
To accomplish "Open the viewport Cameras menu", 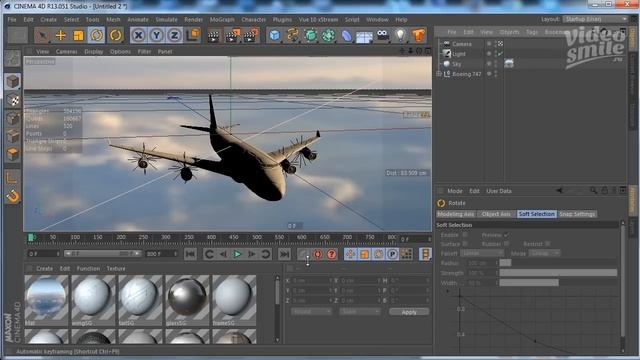I will point(67,52).
